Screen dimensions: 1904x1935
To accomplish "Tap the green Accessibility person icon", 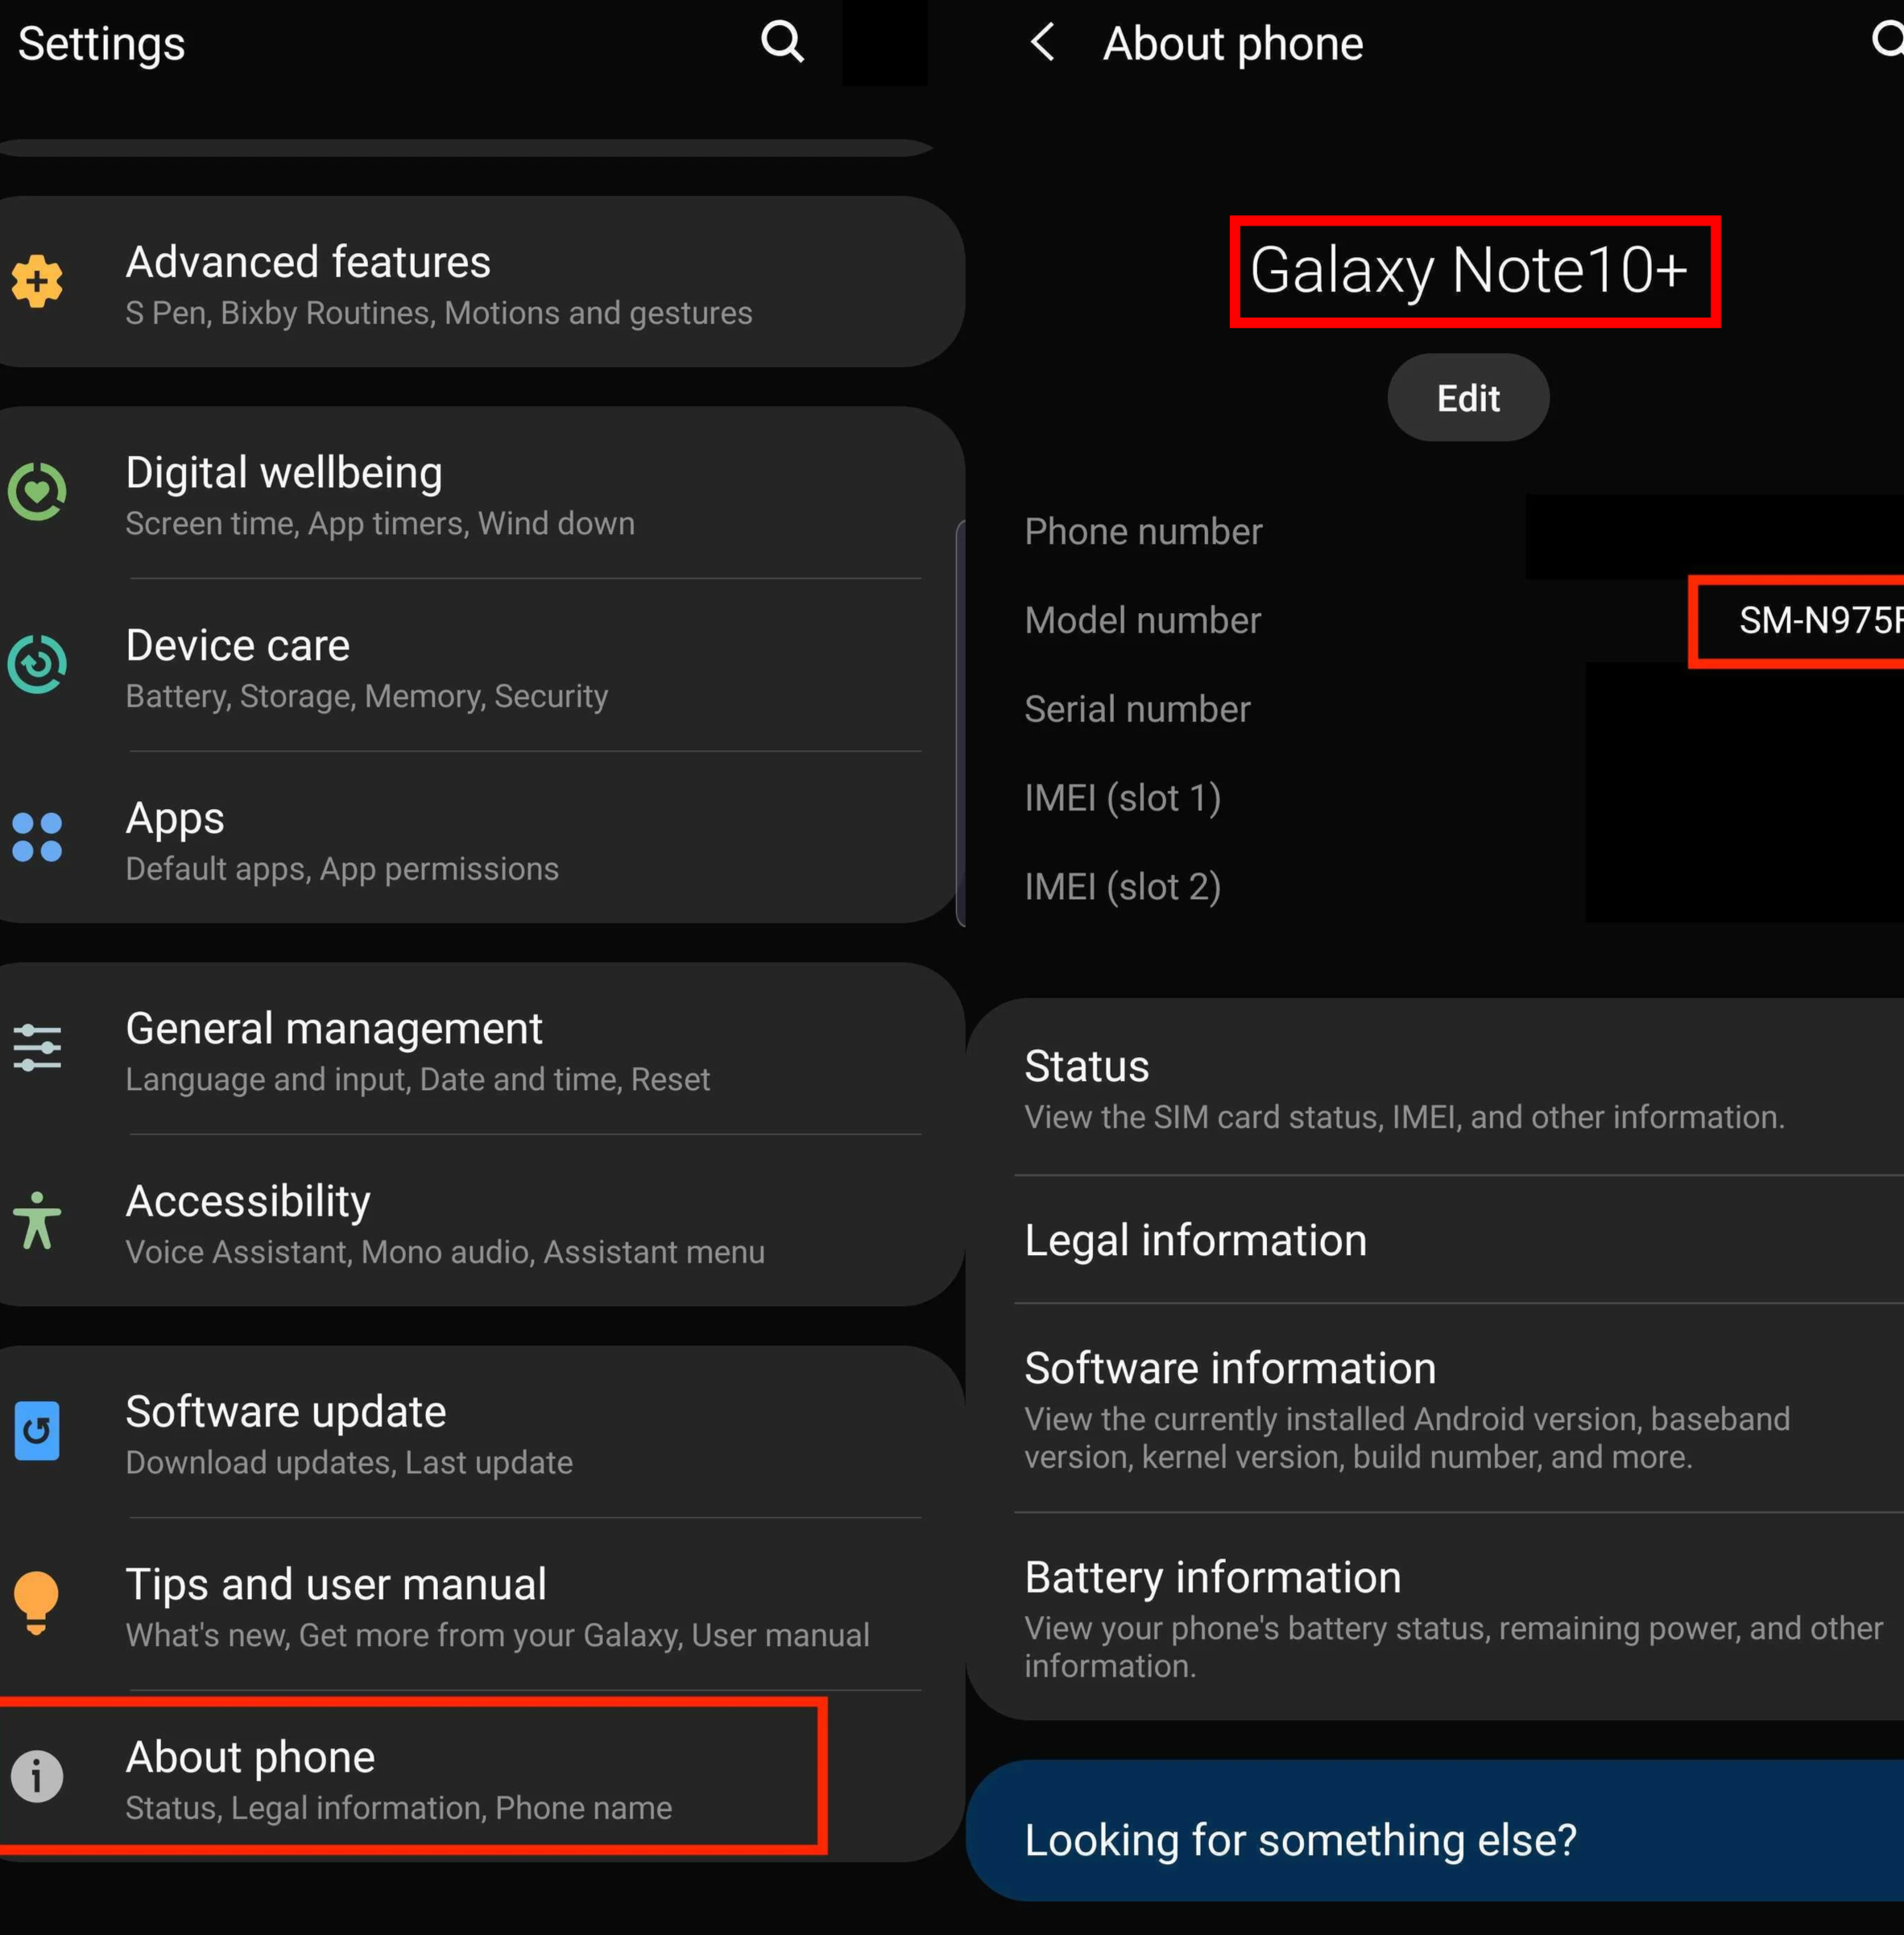I will pyautogui.click(x=37, y=1220).
